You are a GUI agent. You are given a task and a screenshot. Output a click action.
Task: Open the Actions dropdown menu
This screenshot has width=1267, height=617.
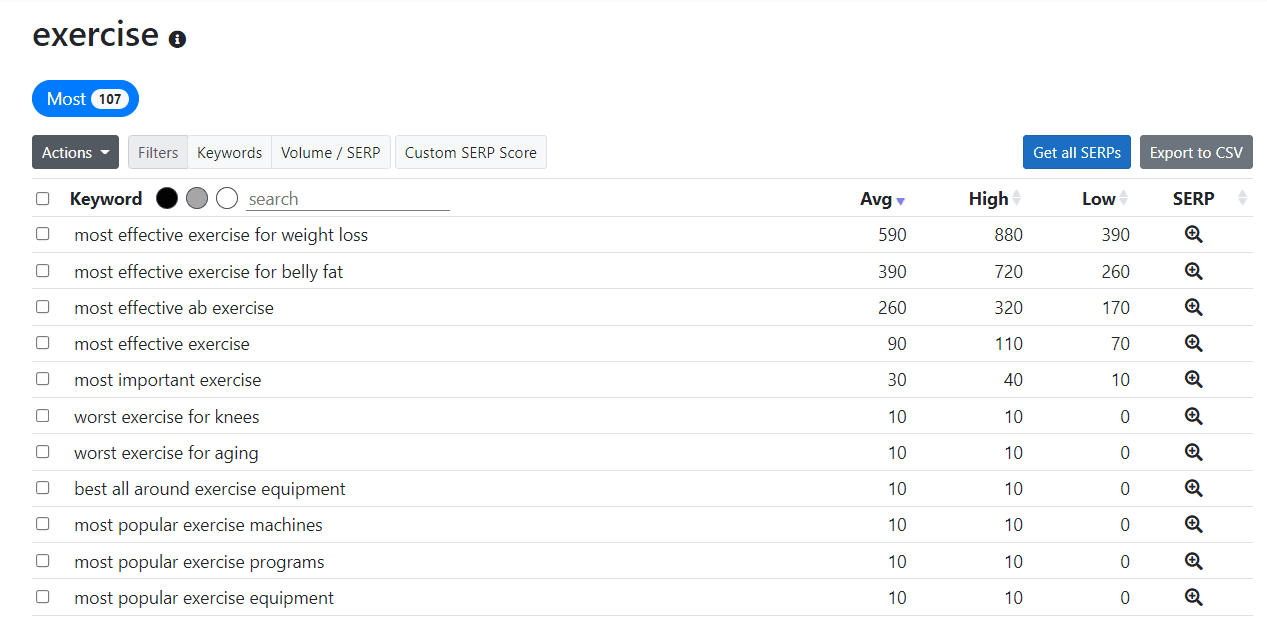coord(75,152)
